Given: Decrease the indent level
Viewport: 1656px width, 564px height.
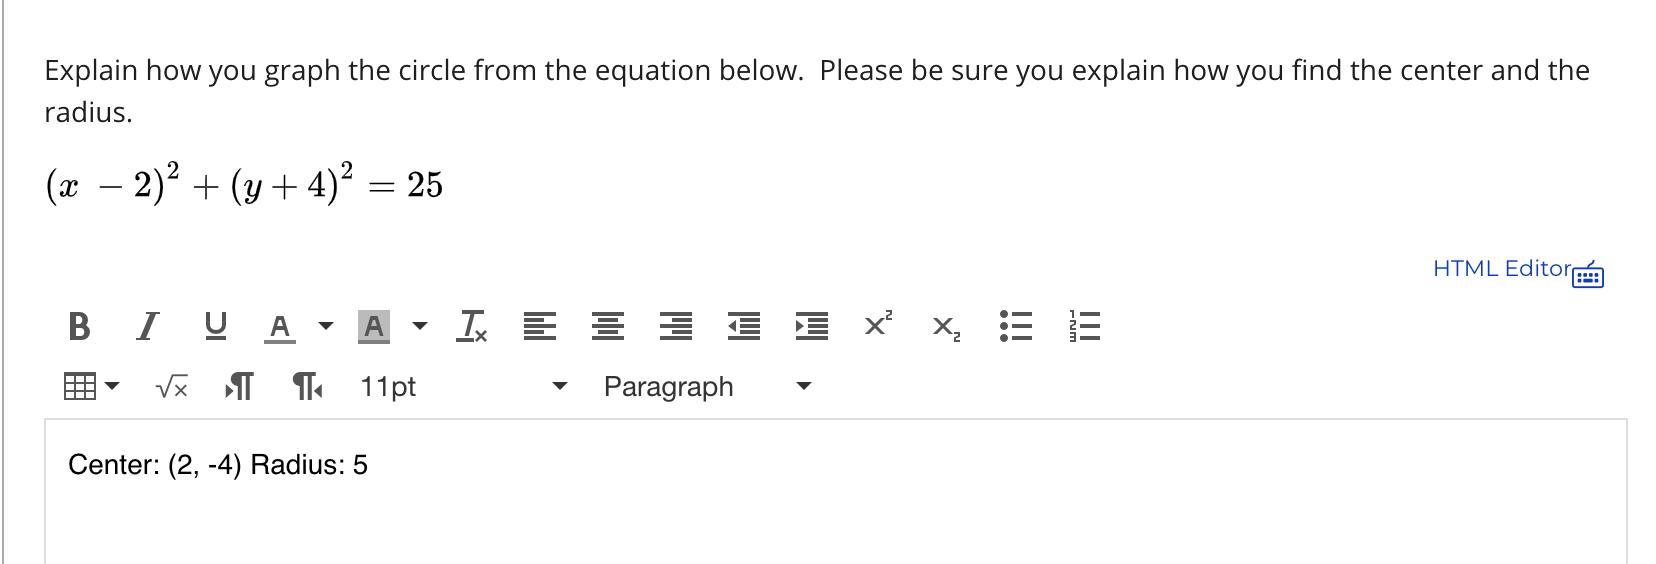Looking at the screenshot, I should [743, 326].
